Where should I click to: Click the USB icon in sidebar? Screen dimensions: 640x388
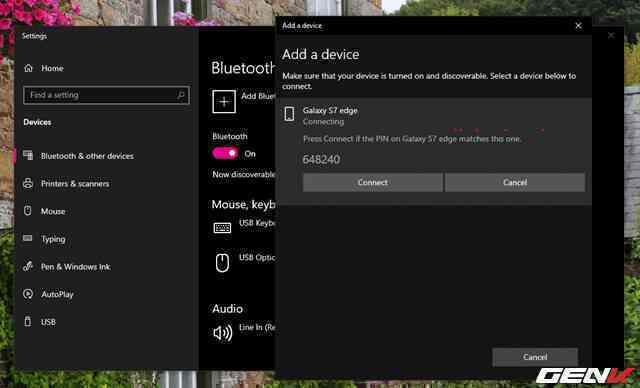click(x=27, y=321)
